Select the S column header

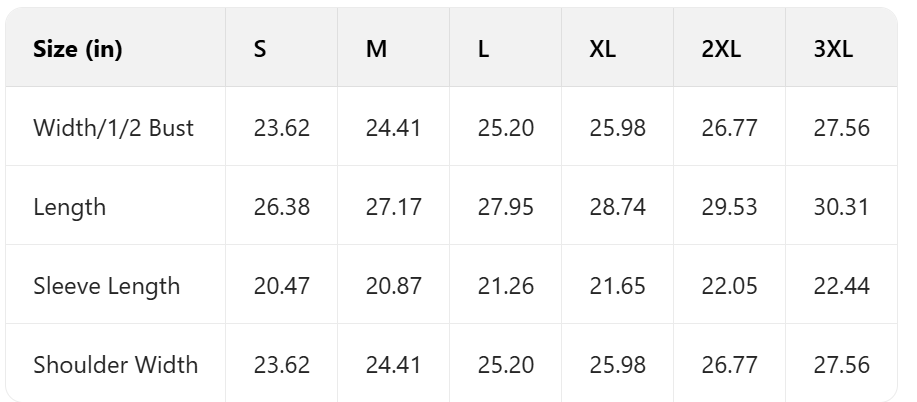[x=260, y=49]
